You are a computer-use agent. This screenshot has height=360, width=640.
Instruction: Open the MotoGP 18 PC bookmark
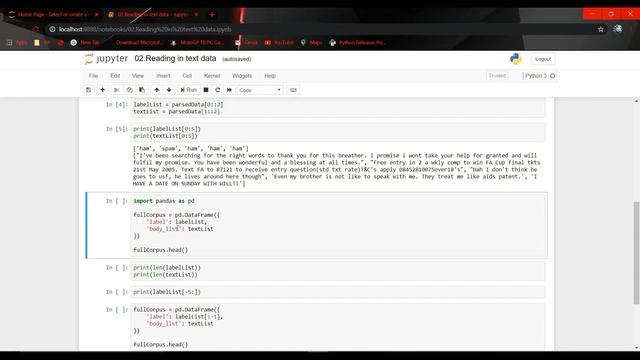click(x=198, y=42)
